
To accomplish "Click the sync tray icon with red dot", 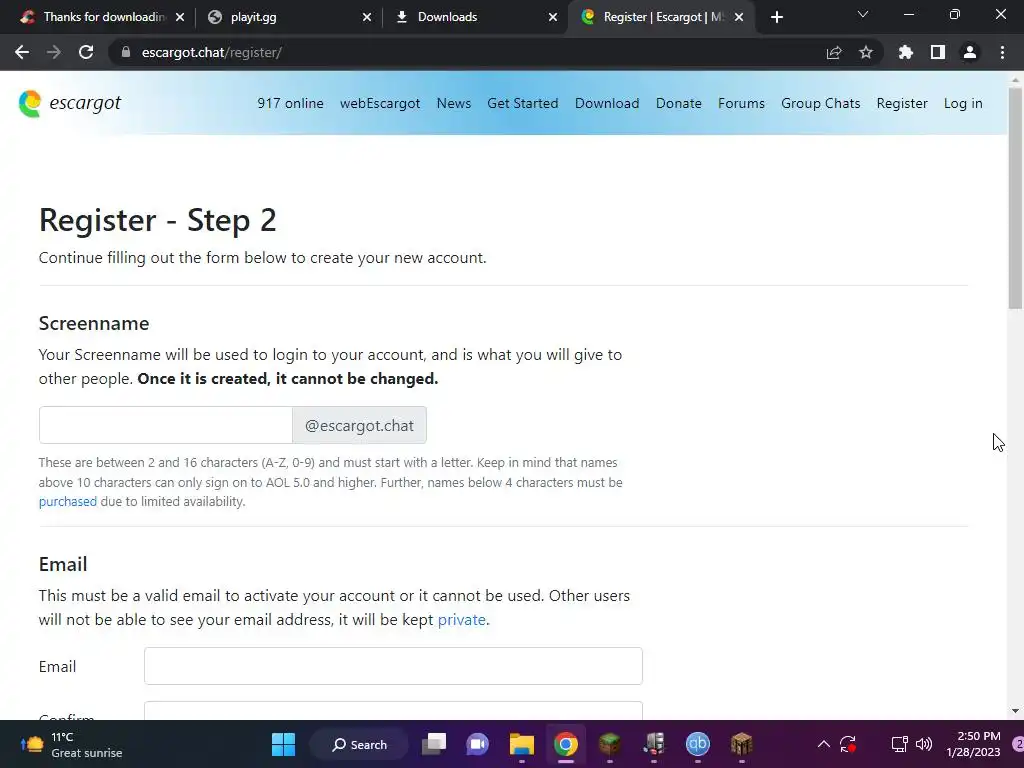I will [848, 744].
